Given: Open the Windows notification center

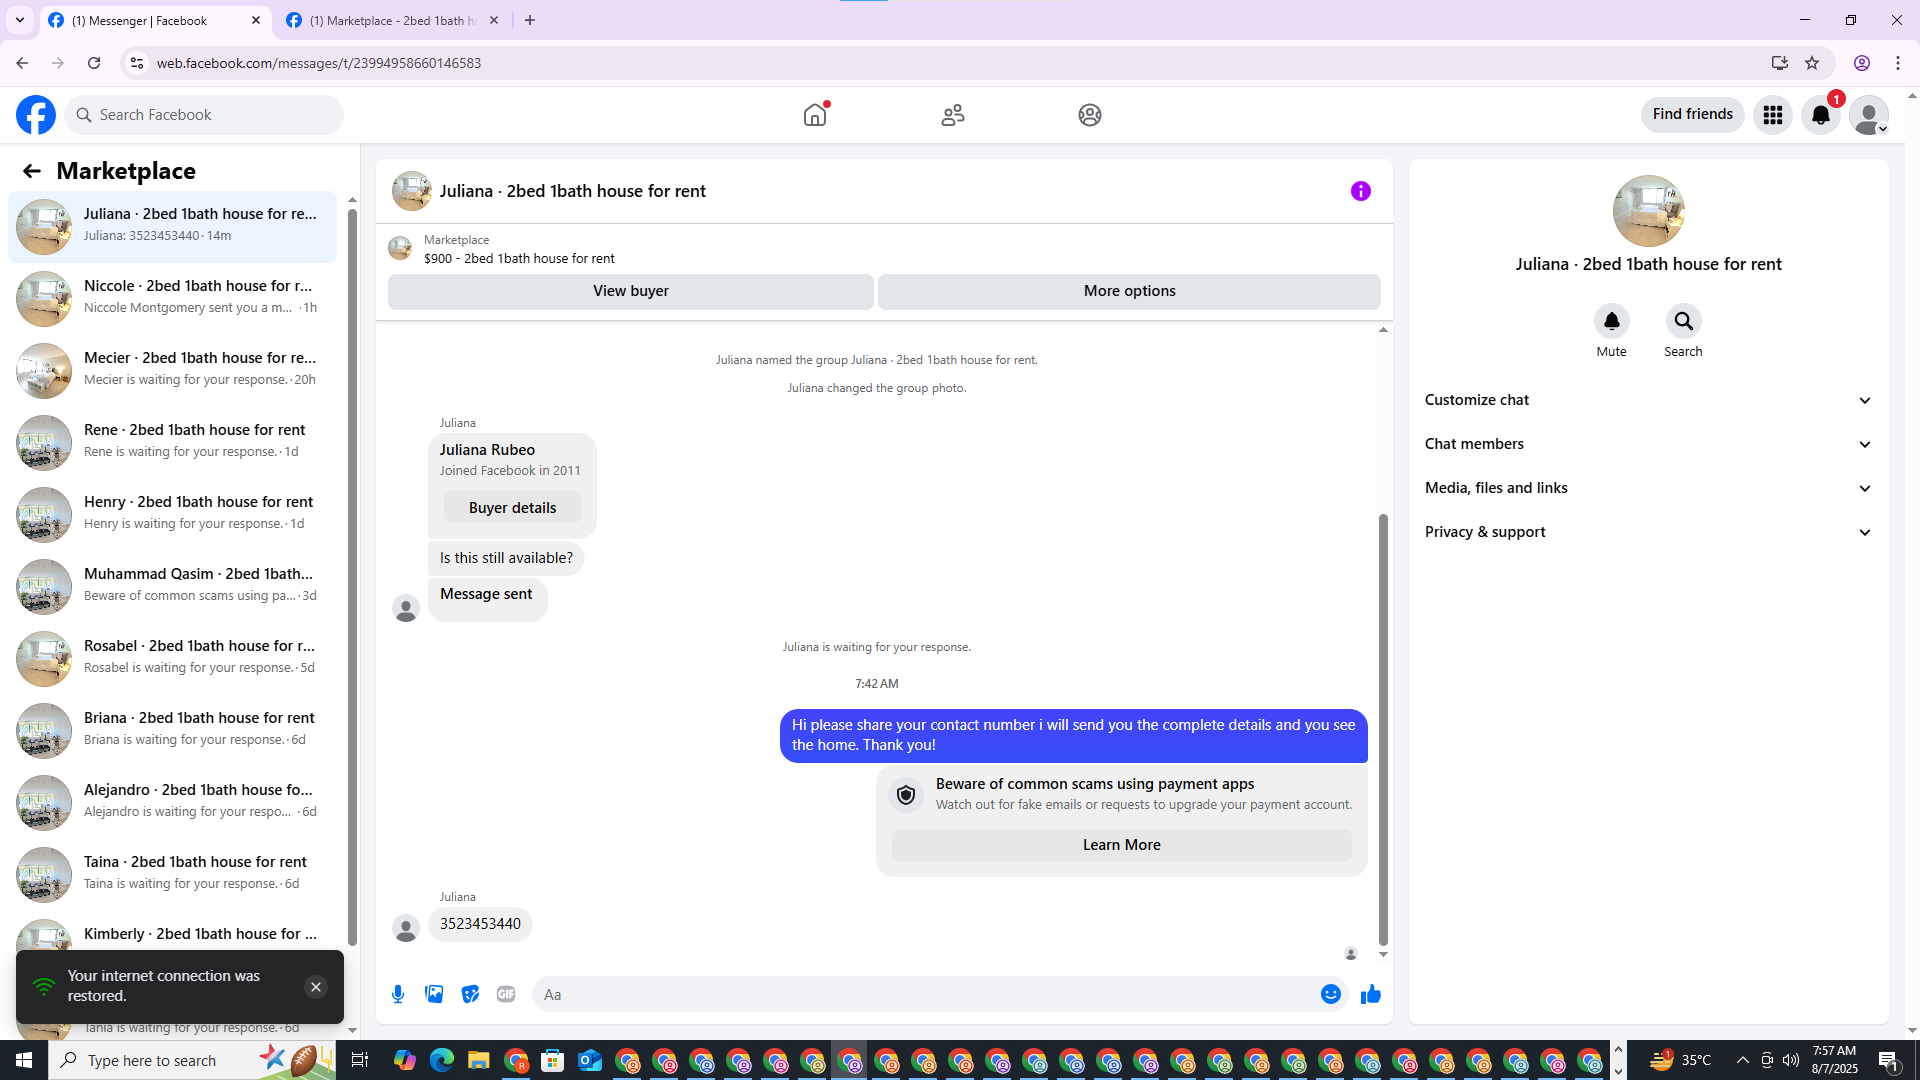Looking at the screenshot, I should pyautogui.click(x=1889, y=1060).
